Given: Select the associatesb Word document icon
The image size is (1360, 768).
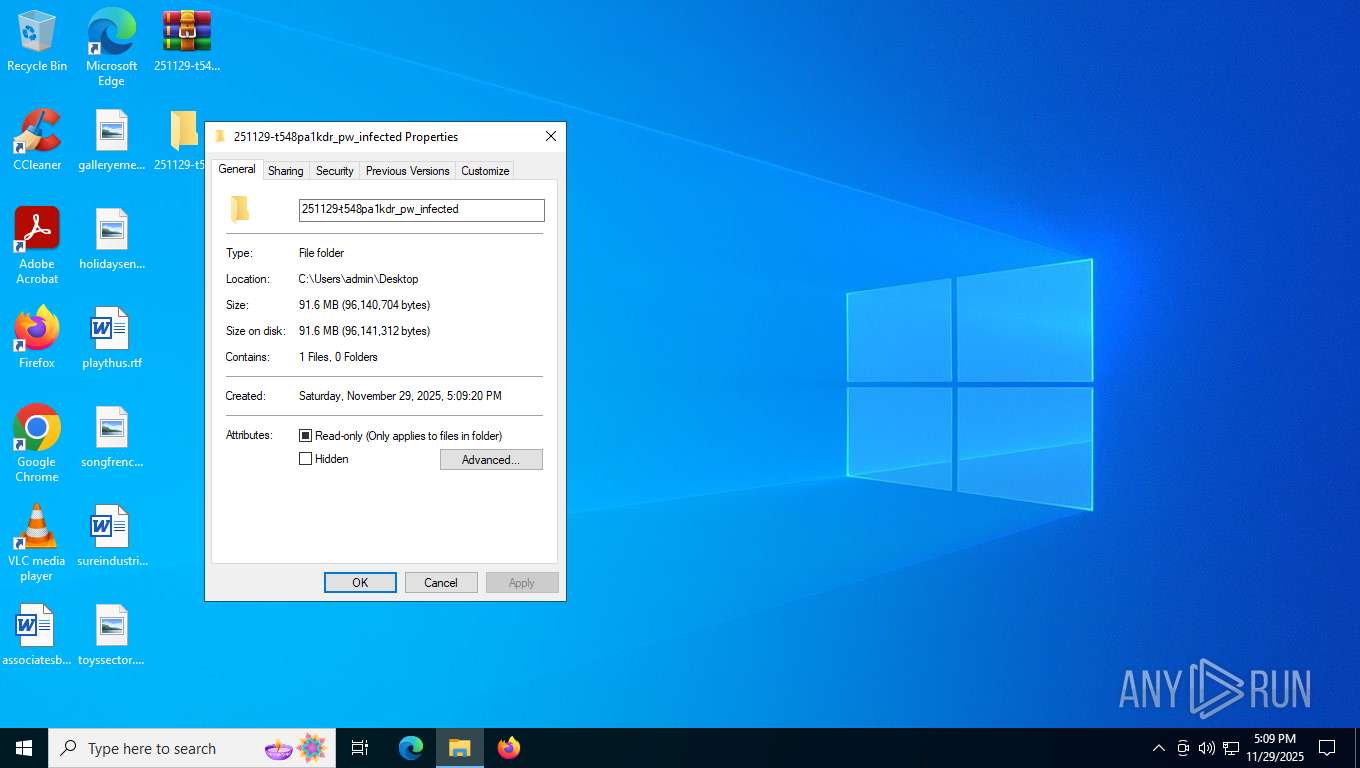Looking at the screenshot, I should tap(37, 636).
